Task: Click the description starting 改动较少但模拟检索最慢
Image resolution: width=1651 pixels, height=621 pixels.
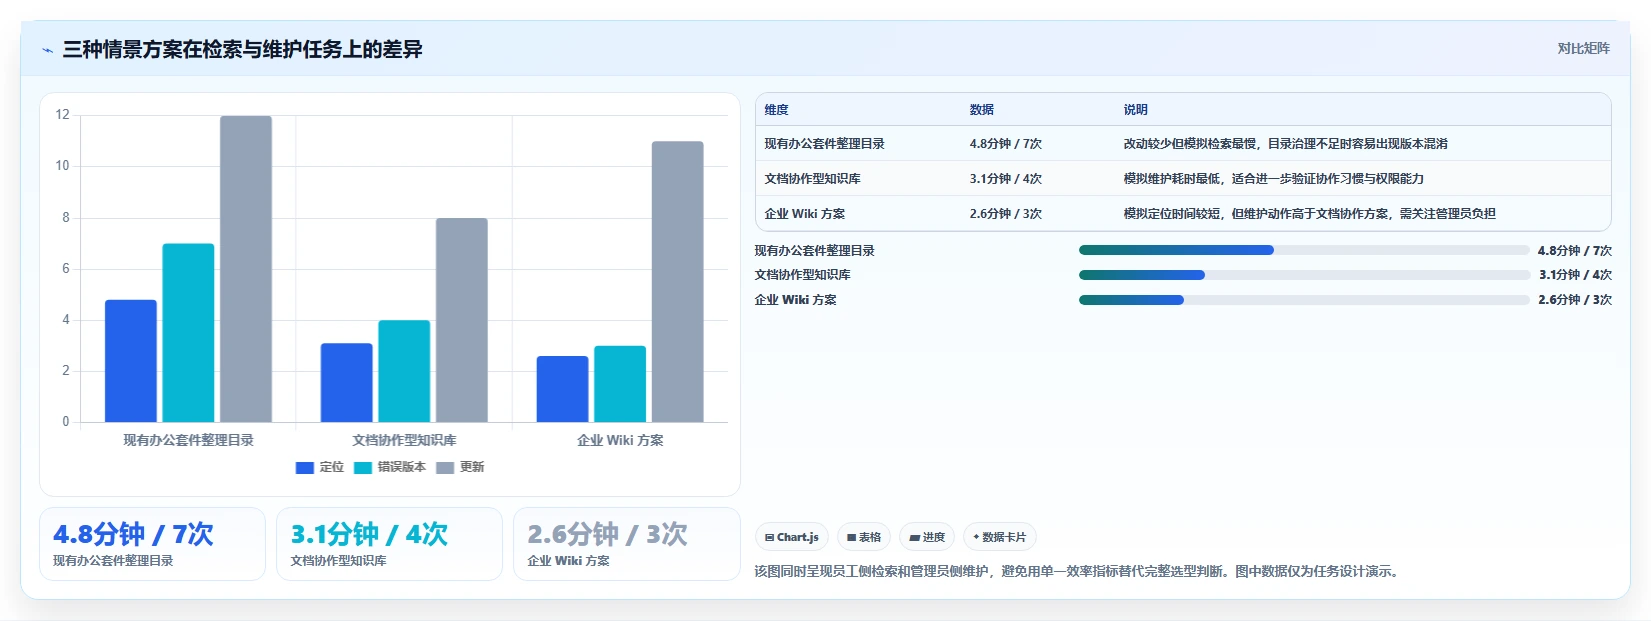Action: coord(1286,144)
